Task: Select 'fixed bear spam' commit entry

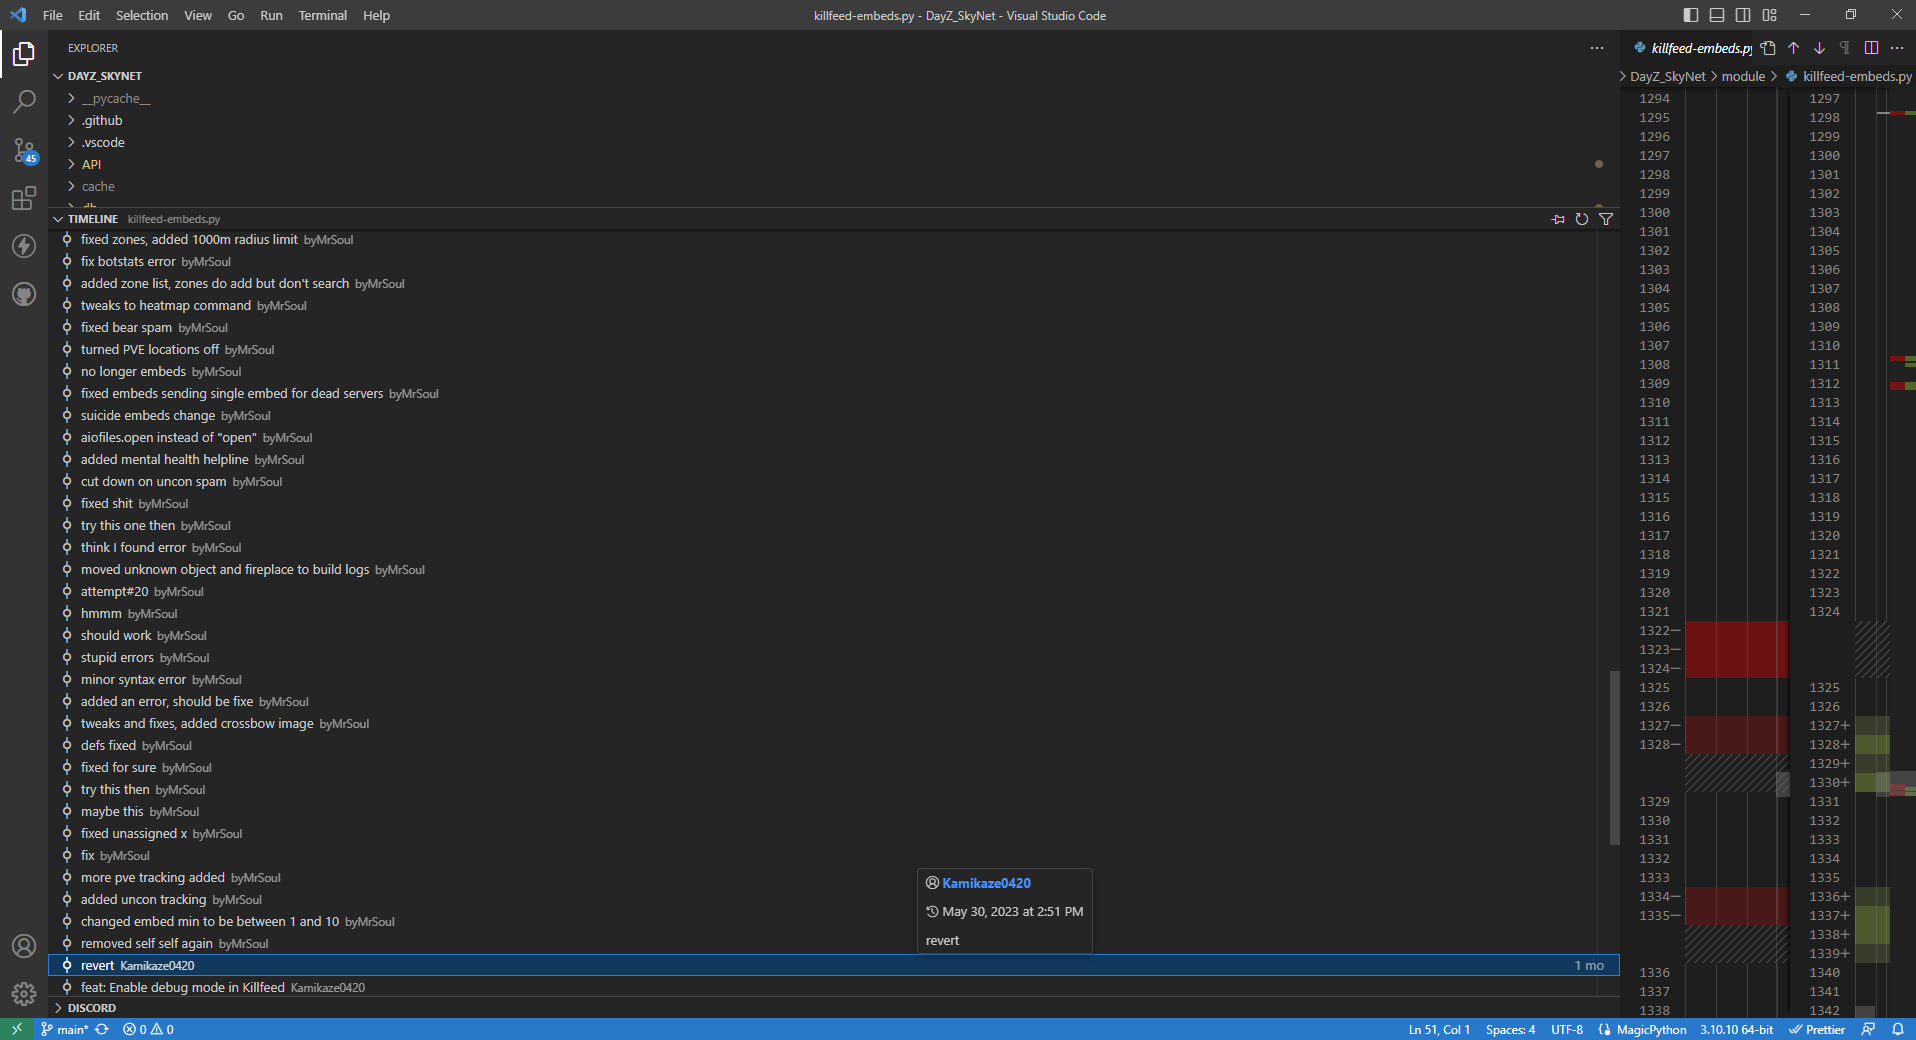Action: [x=834, y=327]
